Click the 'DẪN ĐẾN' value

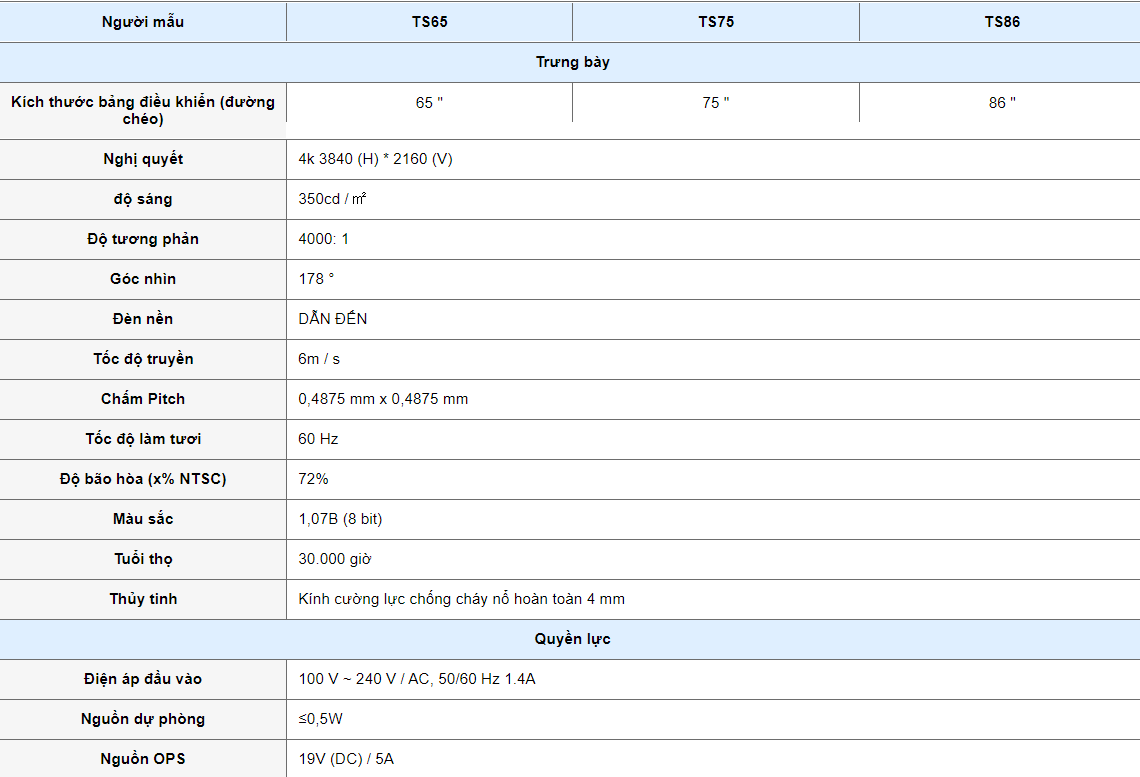point(333,318)
